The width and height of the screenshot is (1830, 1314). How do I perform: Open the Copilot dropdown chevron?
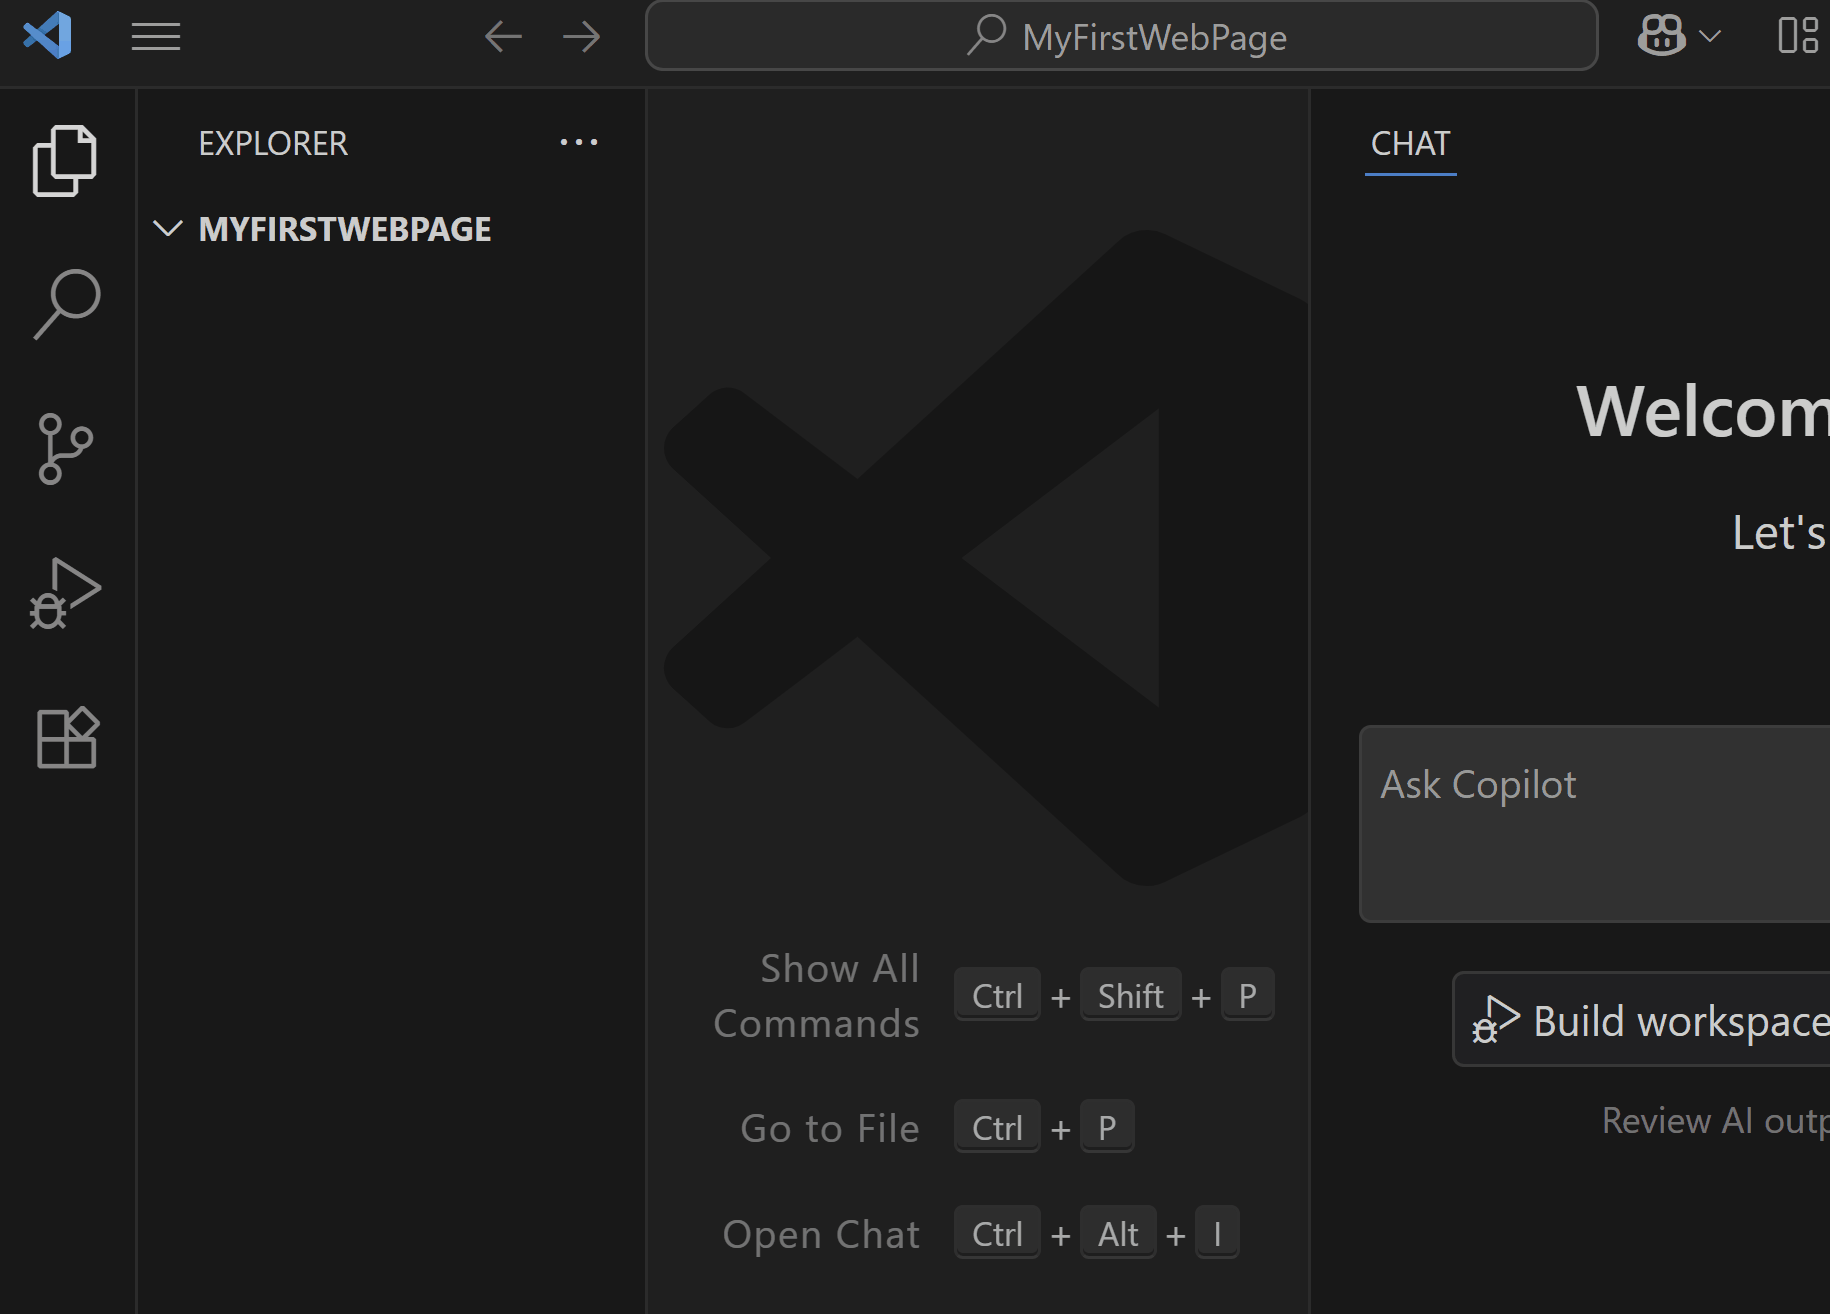point(1709,36)
